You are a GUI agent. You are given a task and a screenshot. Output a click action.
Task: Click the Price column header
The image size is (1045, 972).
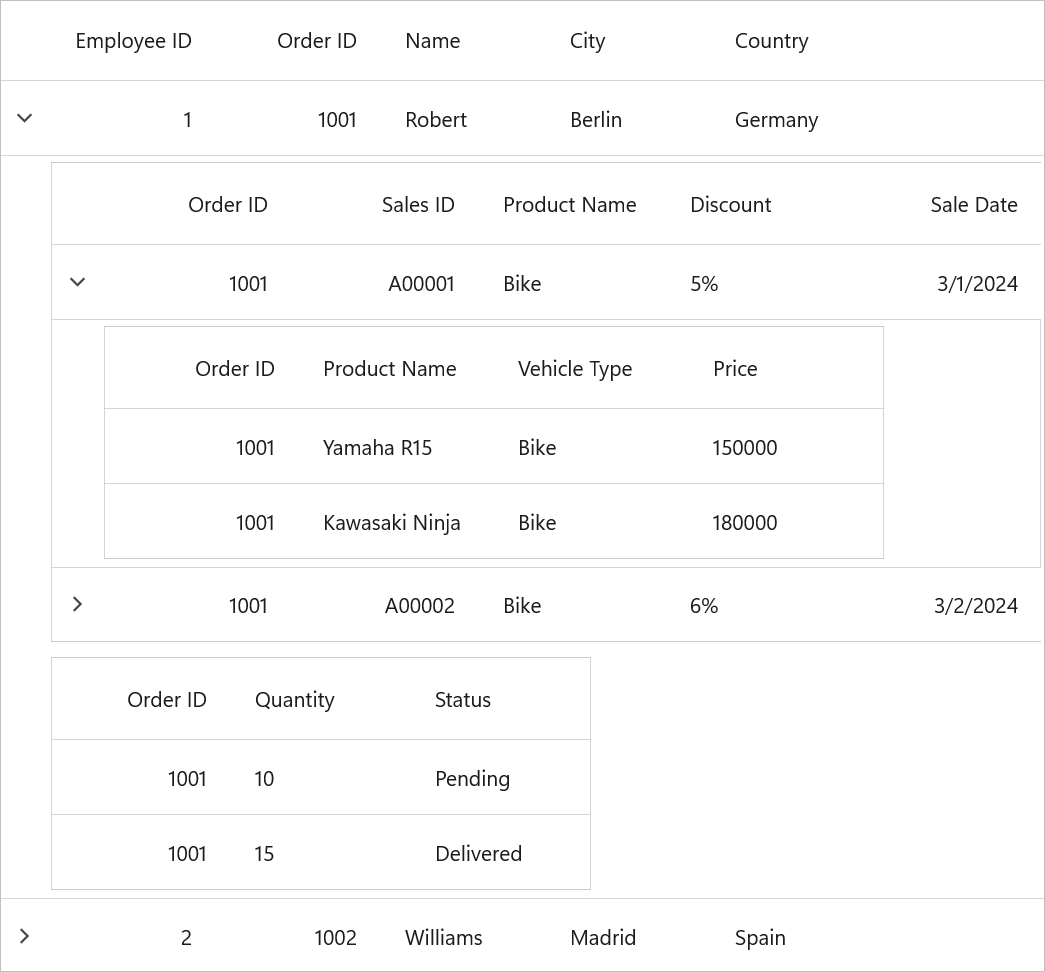tap(735, 369)
